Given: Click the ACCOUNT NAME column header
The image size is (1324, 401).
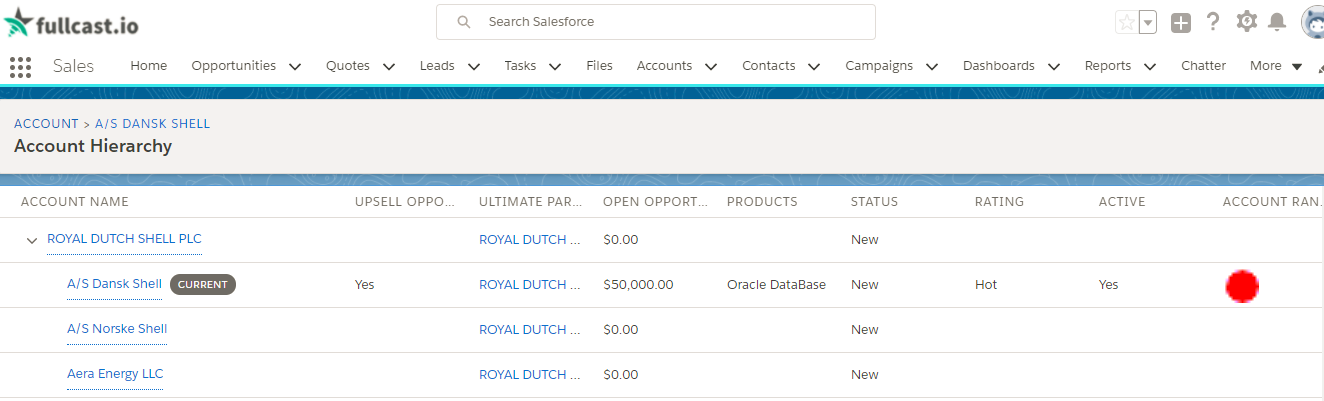Looking at the screenshot, I should (75, 202).
